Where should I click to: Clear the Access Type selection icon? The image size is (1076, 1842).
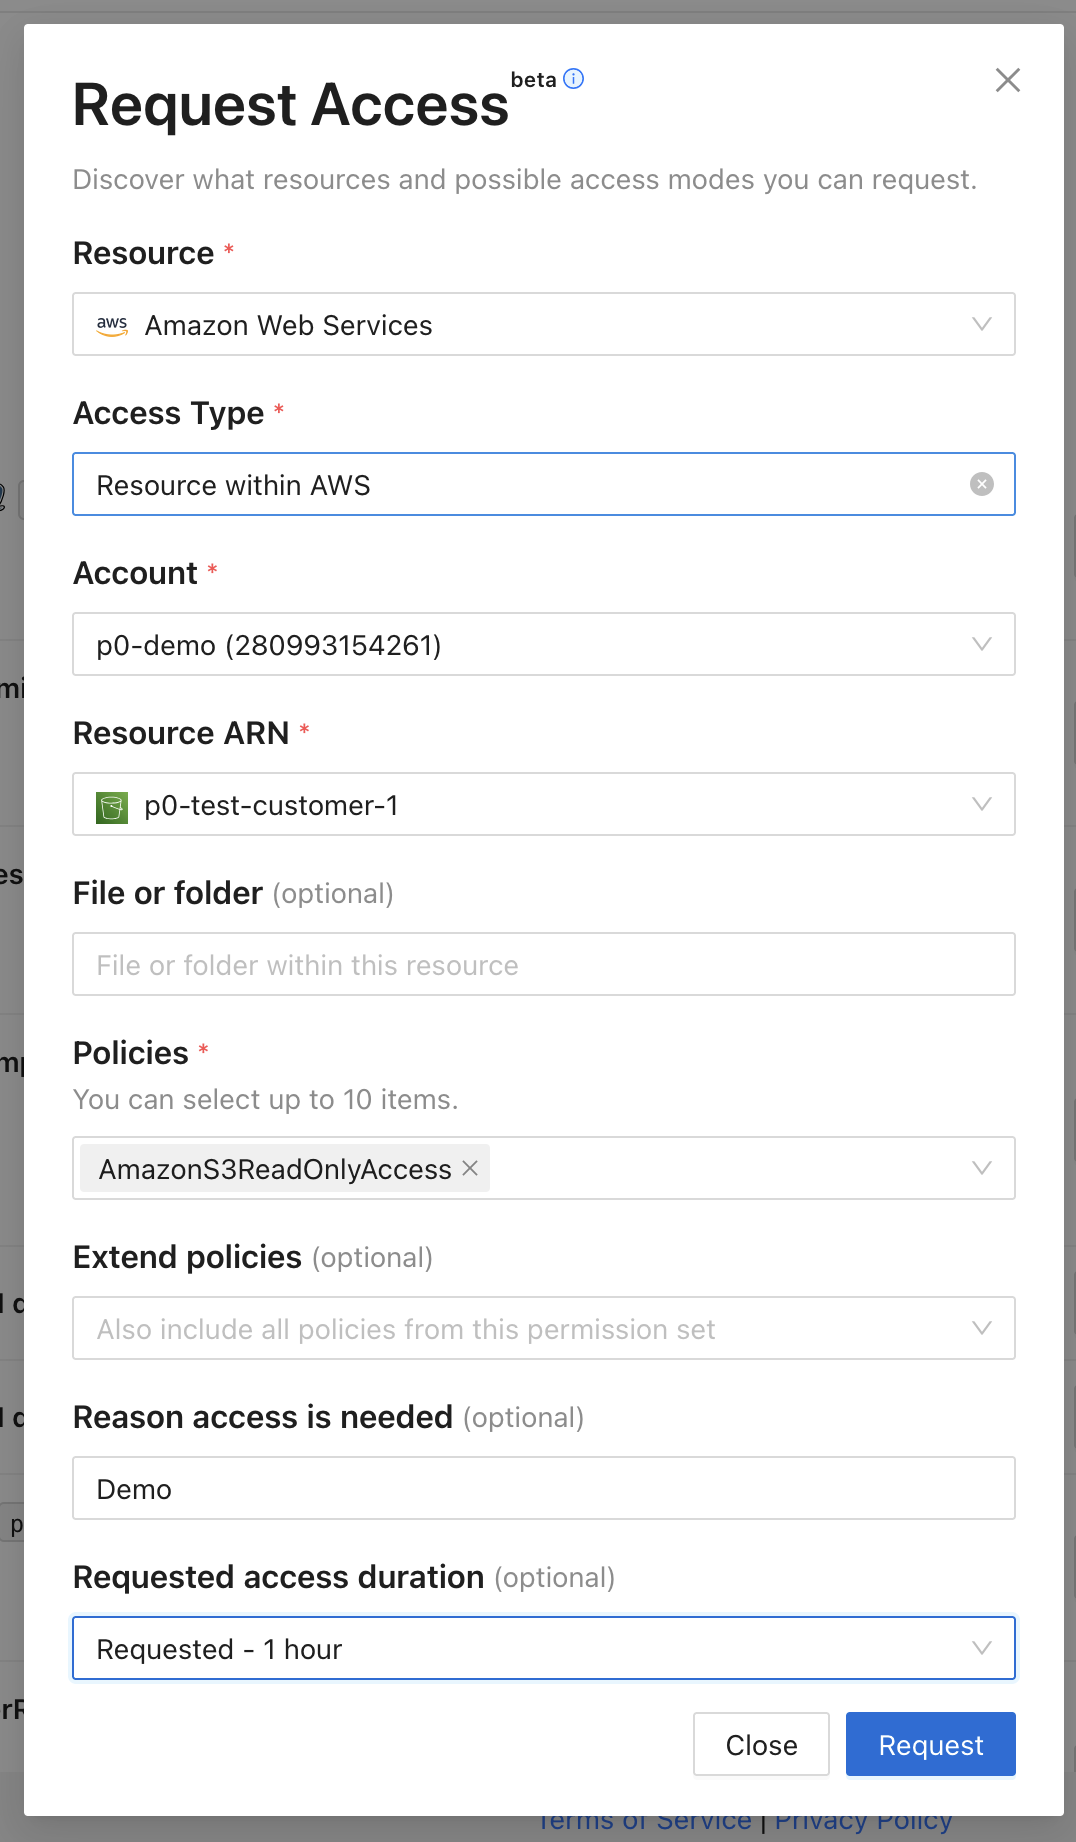click(982, 484)
